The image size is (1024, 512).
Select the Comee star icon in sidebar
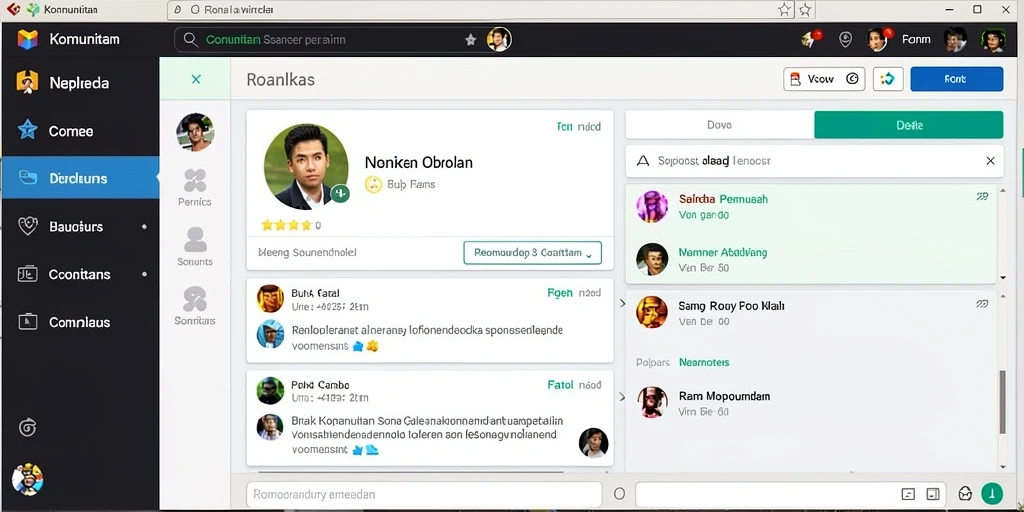pyautogui.click(x=27, y=131)
